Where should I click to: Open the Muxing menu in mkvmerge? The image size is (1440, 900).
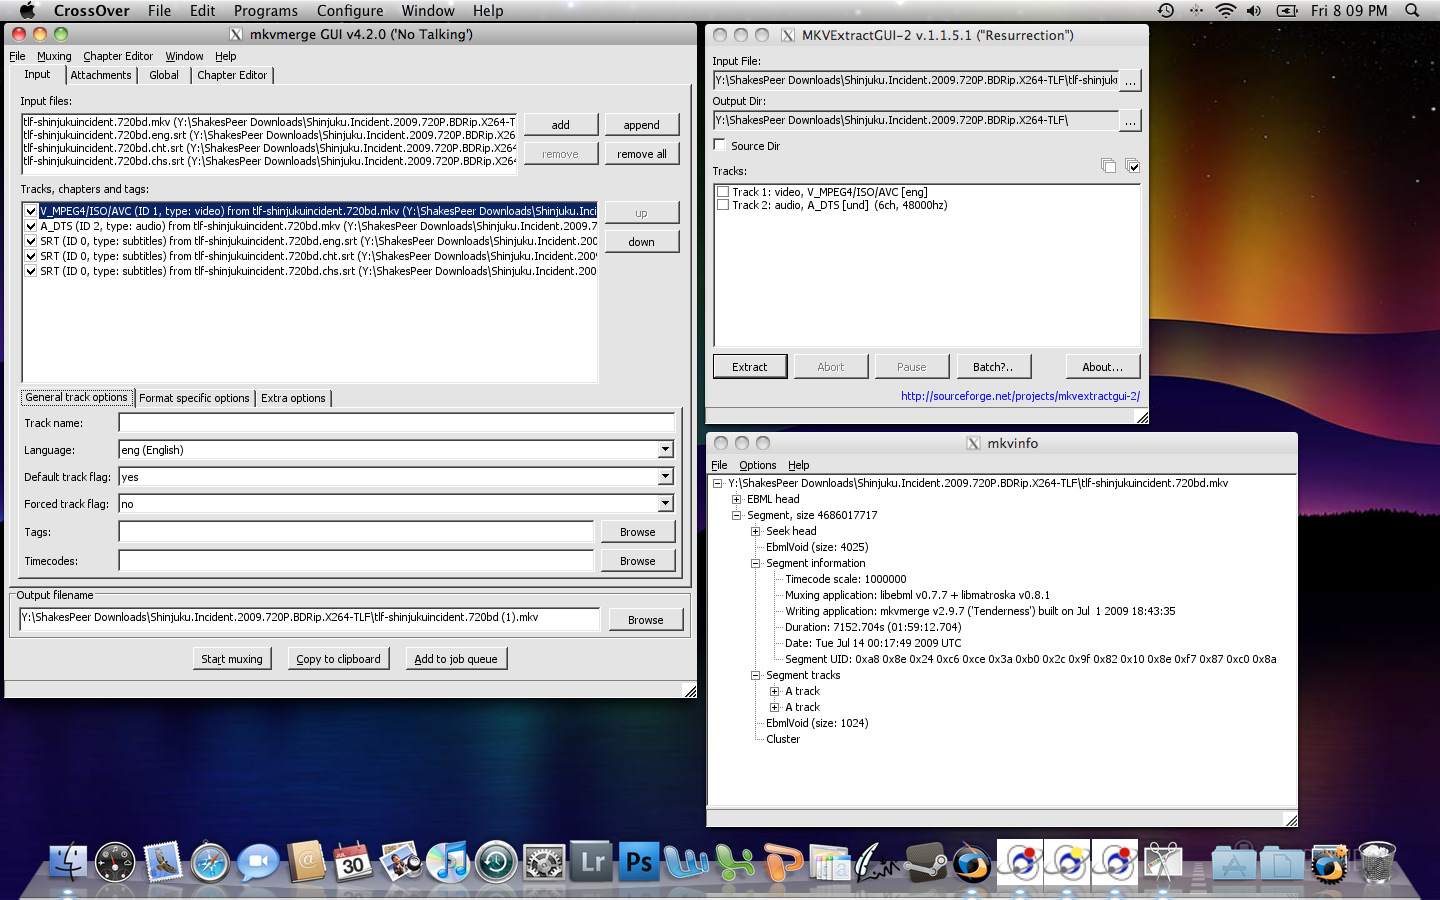(x=54, y=56)
